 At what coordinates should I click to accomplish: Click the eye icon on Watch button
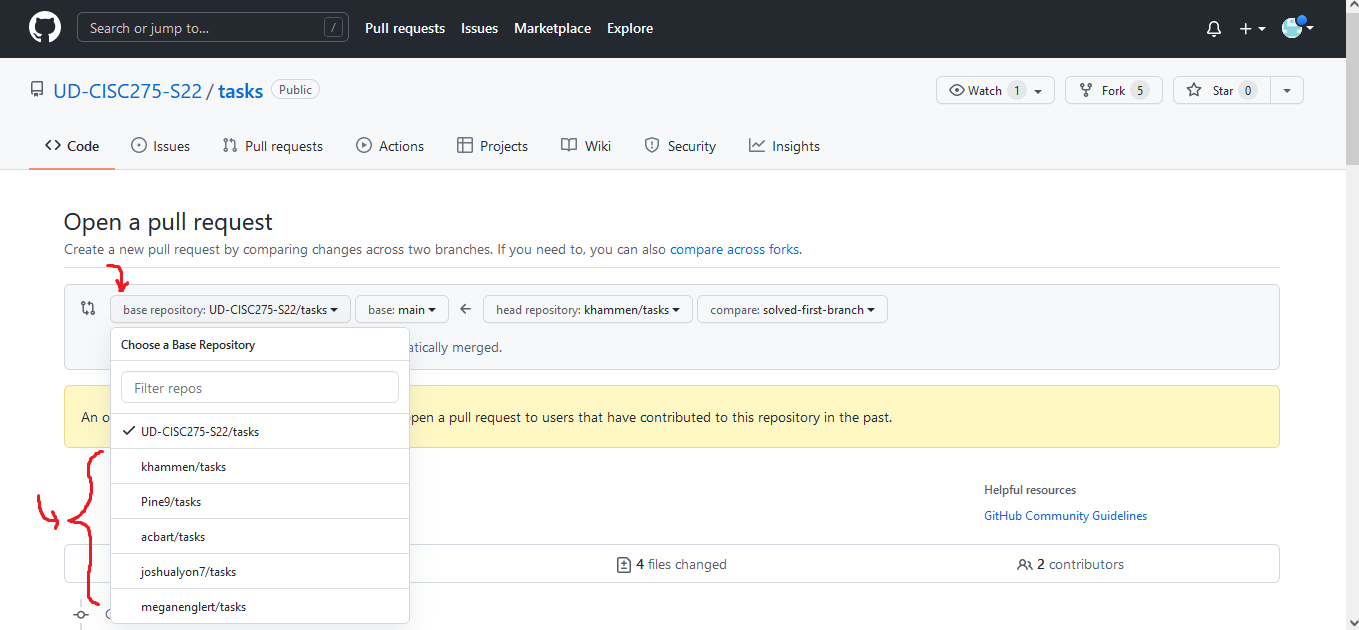pyautogui.click(x=956, y=90)
